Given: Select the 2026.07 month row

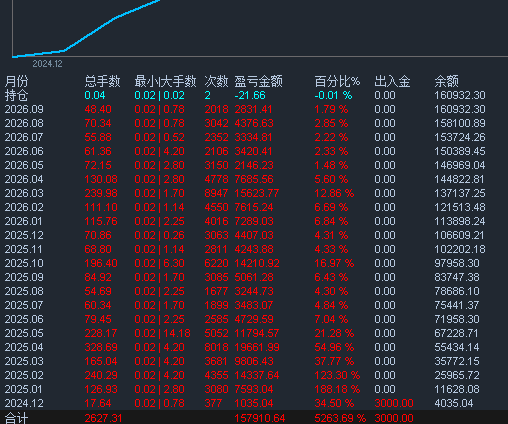Looking at the screenshot, I should point(24,138).
